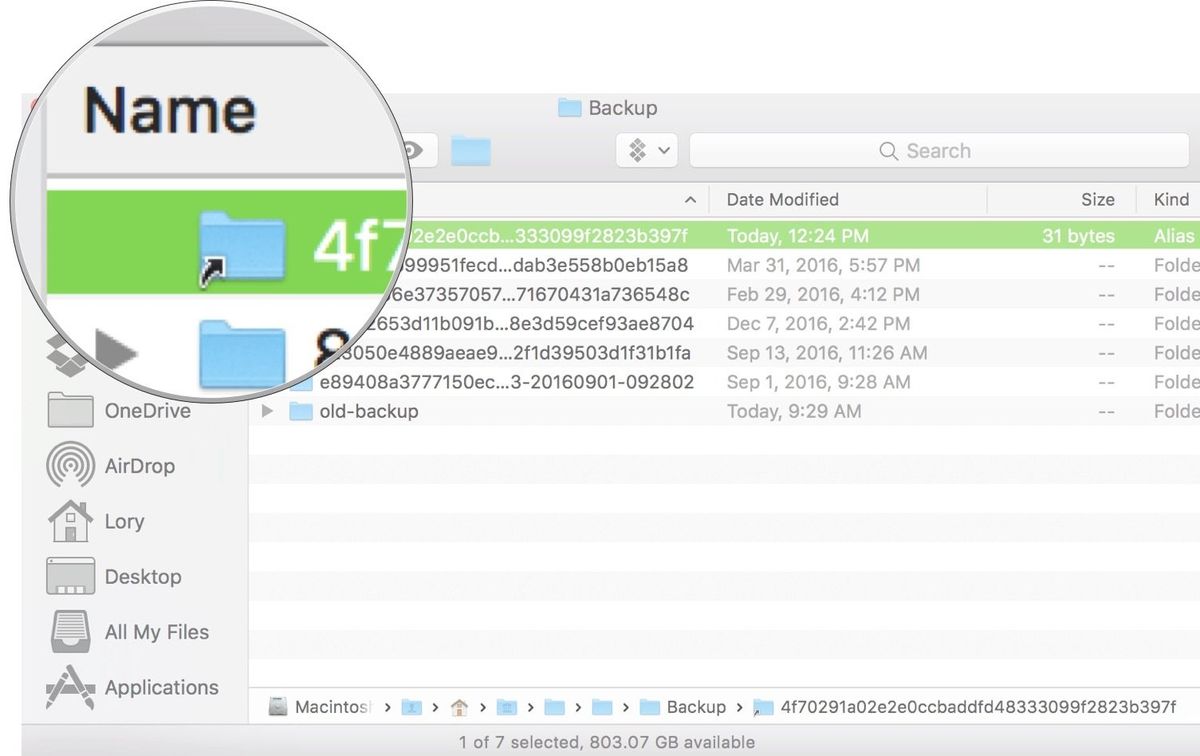Open Lory's home folder in sidebar
The image size is (1200, 756).
tap(124, 521)
